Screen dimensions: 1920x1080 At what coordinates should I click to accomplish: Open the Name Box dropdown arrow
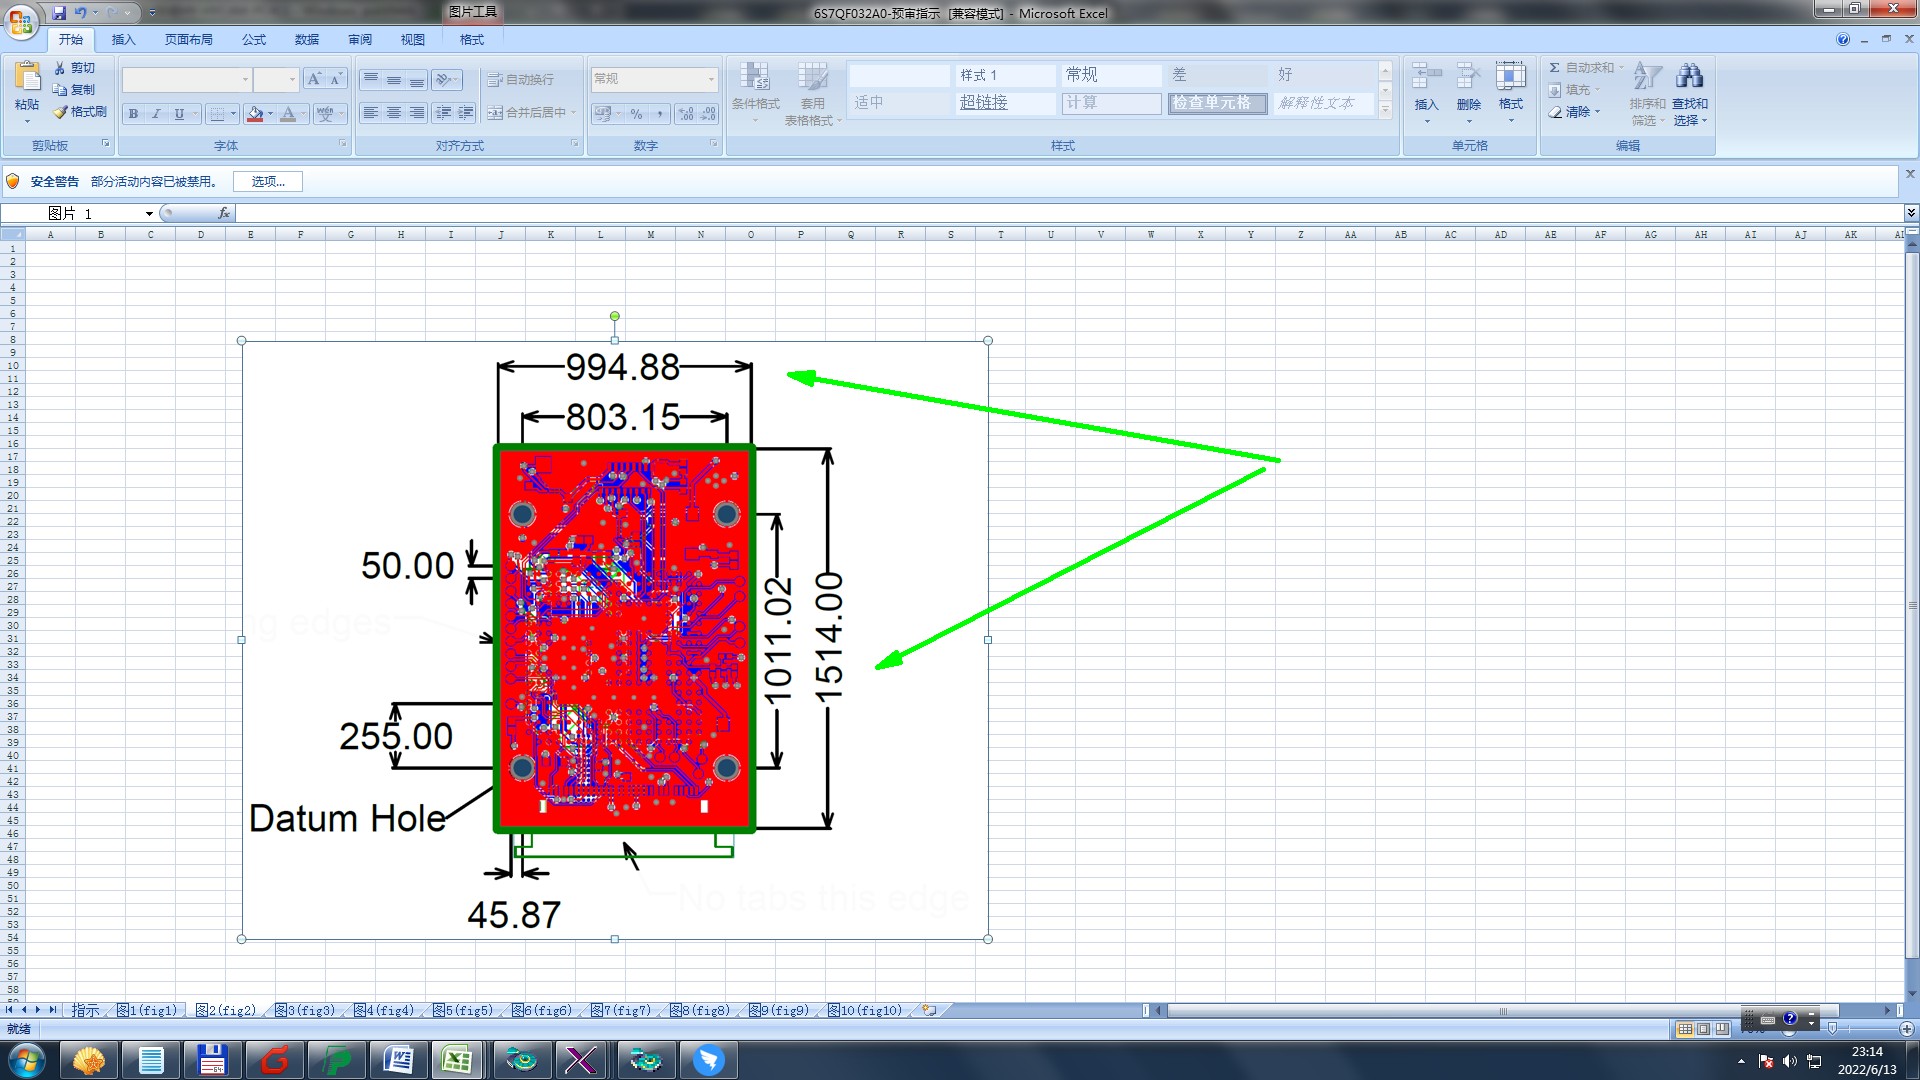149,214
